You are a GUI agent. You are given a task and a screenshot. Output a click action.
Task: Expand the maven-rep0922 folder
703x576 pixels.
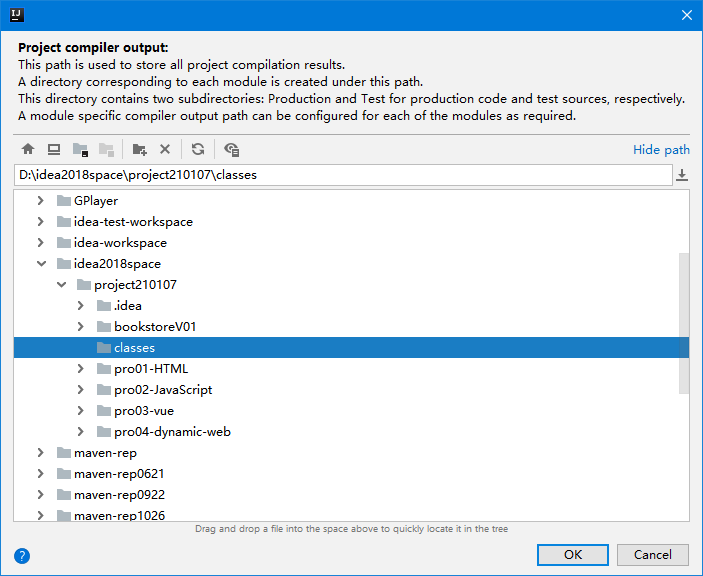pyautogui.click(x=40, y=494)
